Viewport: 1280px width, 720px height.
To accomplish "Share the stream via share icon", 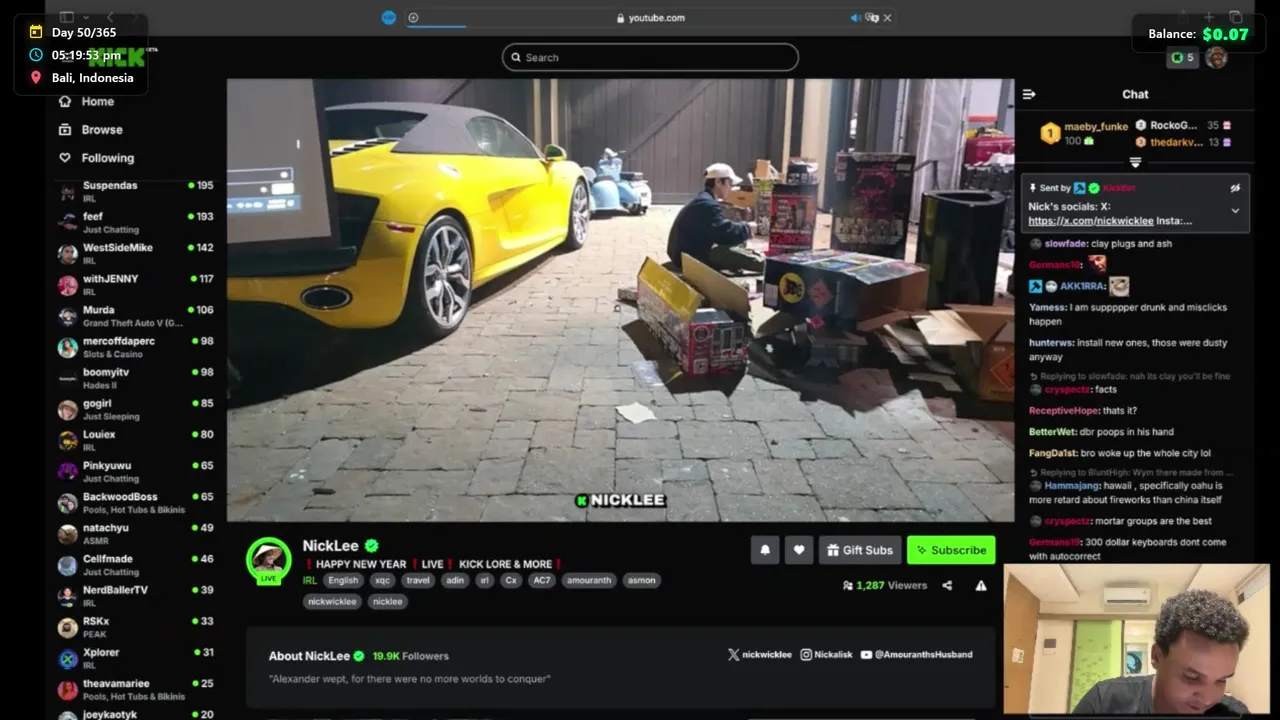I will pyautogui.click(x=947, y=585).
